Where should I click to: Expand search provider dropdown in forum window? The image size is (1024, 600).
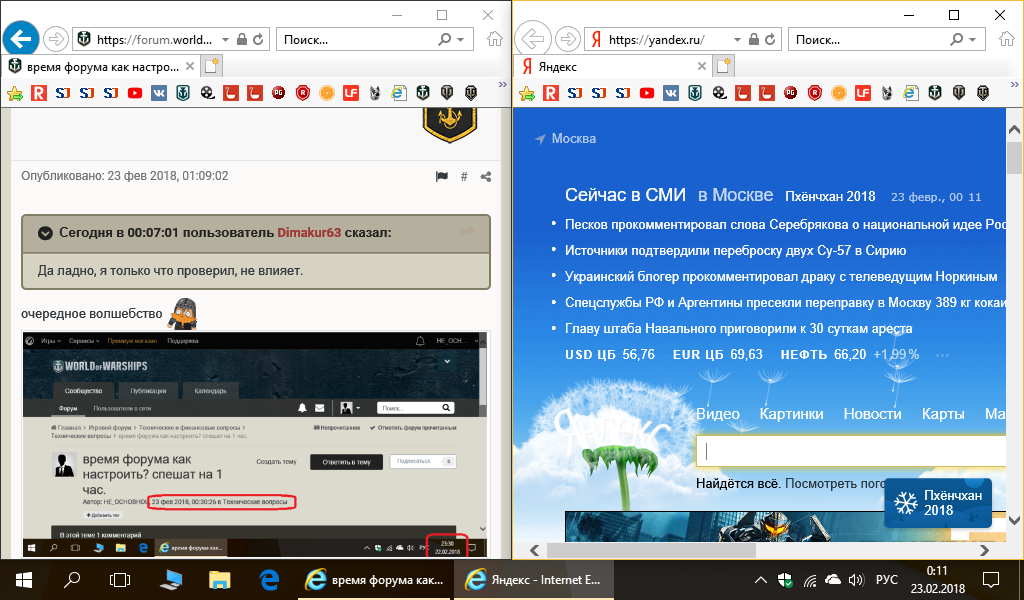pos(460,40)
